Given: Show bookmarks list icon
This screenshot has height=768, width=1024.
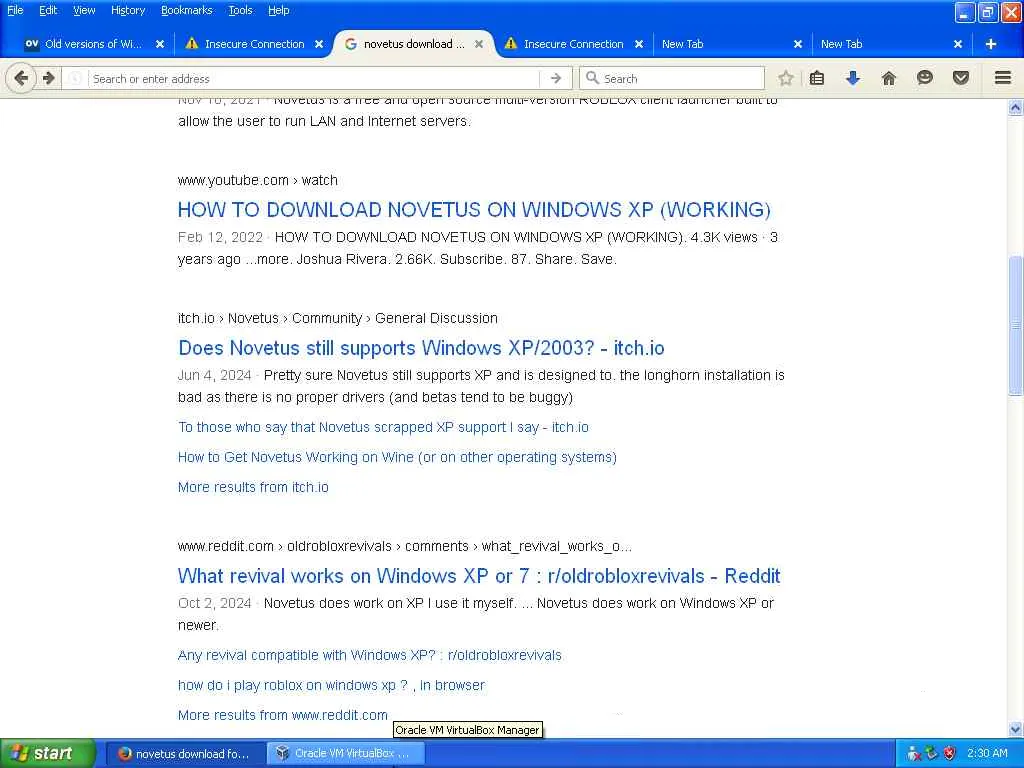Looking at the screenshot, I should (x=816, y=78).
